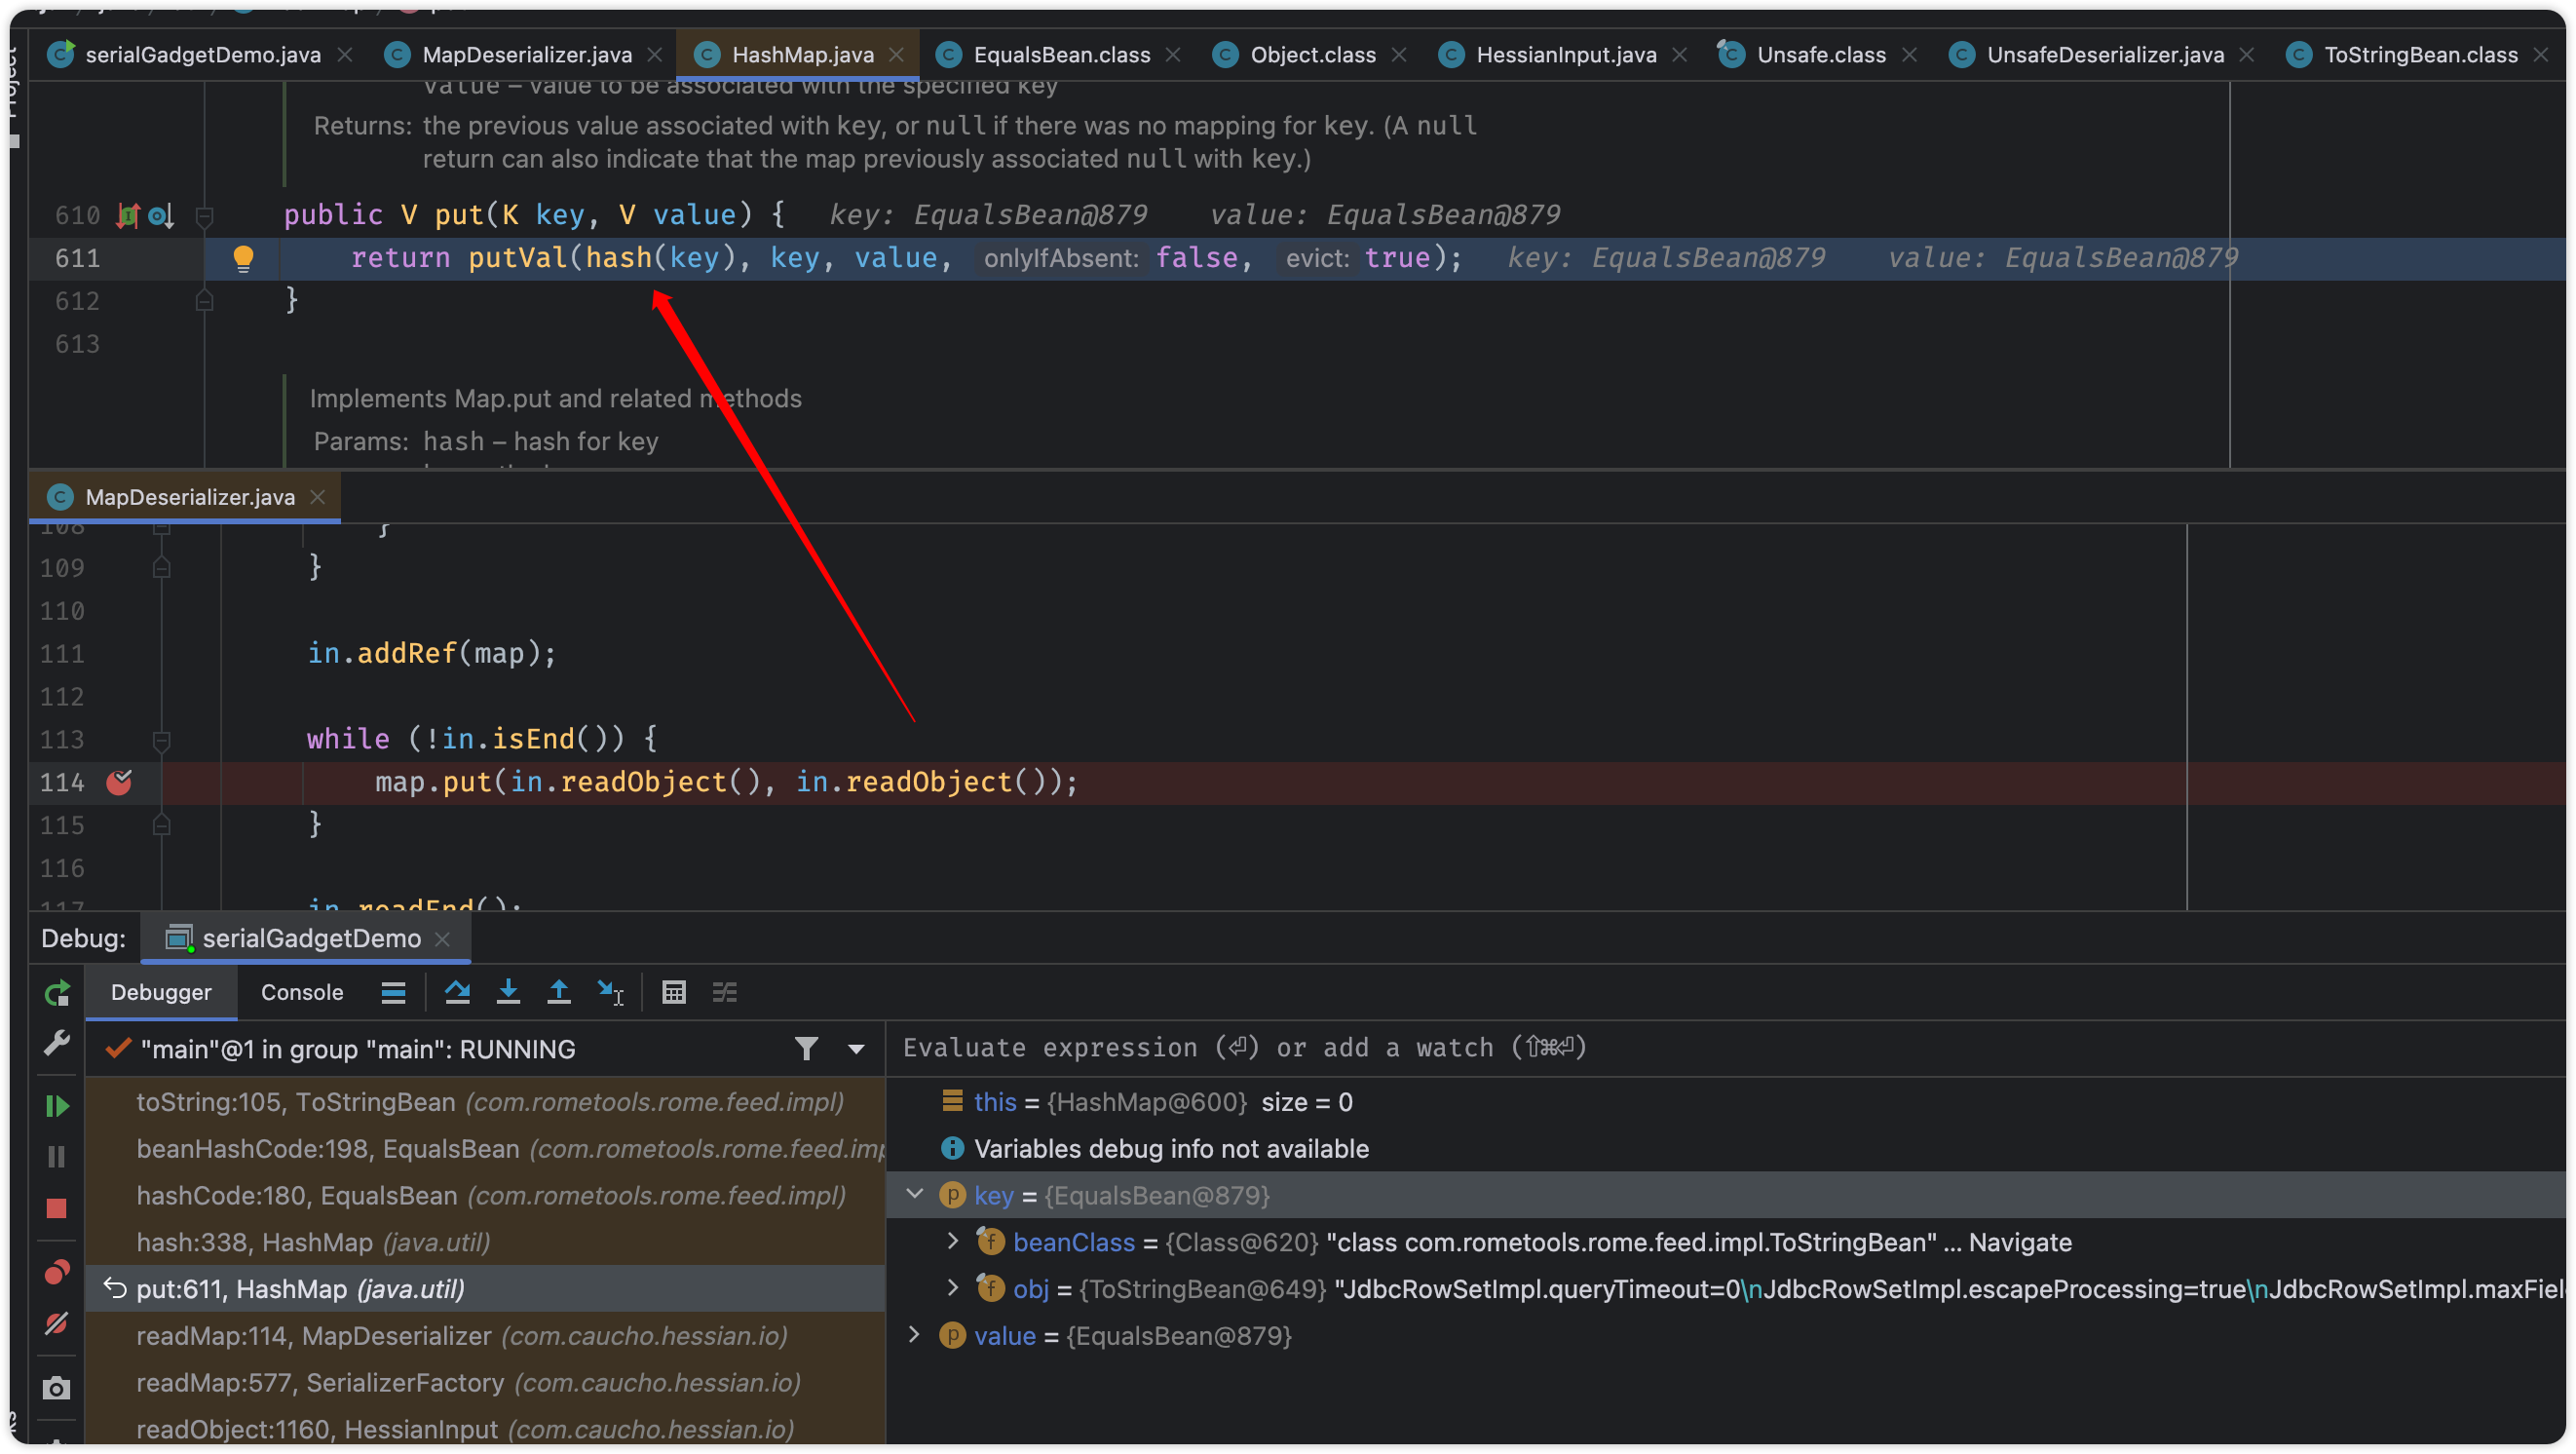Viewport: 2576px width, 1454px height.
Task: Select frame beanHashCode:198, EqualsBean
Action: 485,1149
